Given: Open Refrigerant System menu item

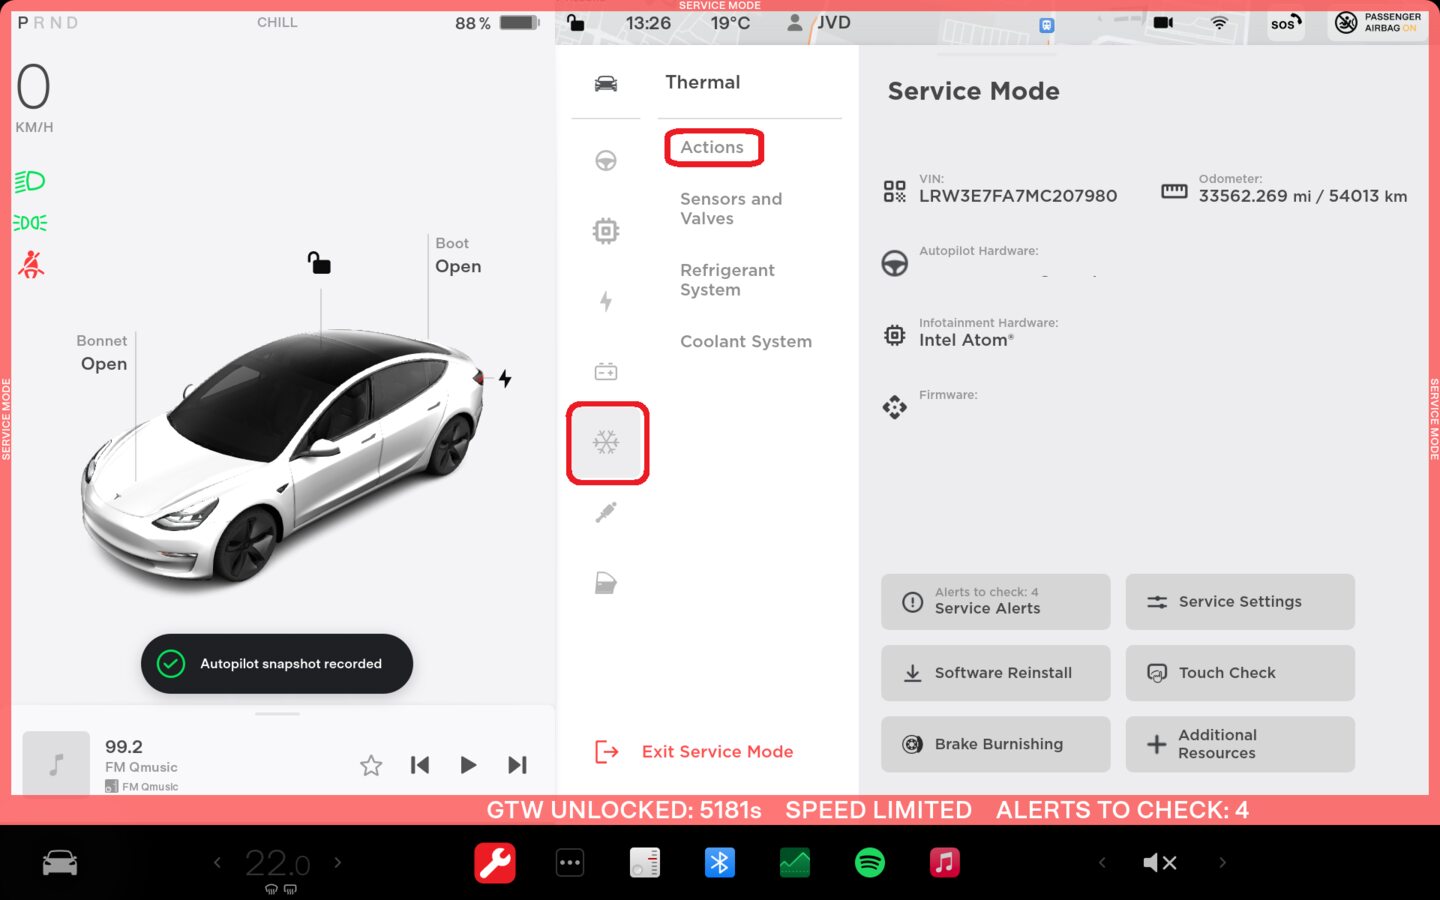Looking at the screenshot, I should (727, 280).
